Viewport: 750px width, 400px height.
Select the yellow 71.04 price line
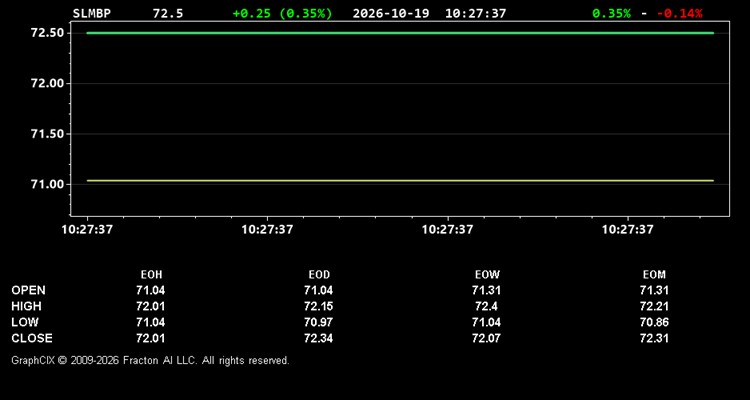(x=400, y=181)
